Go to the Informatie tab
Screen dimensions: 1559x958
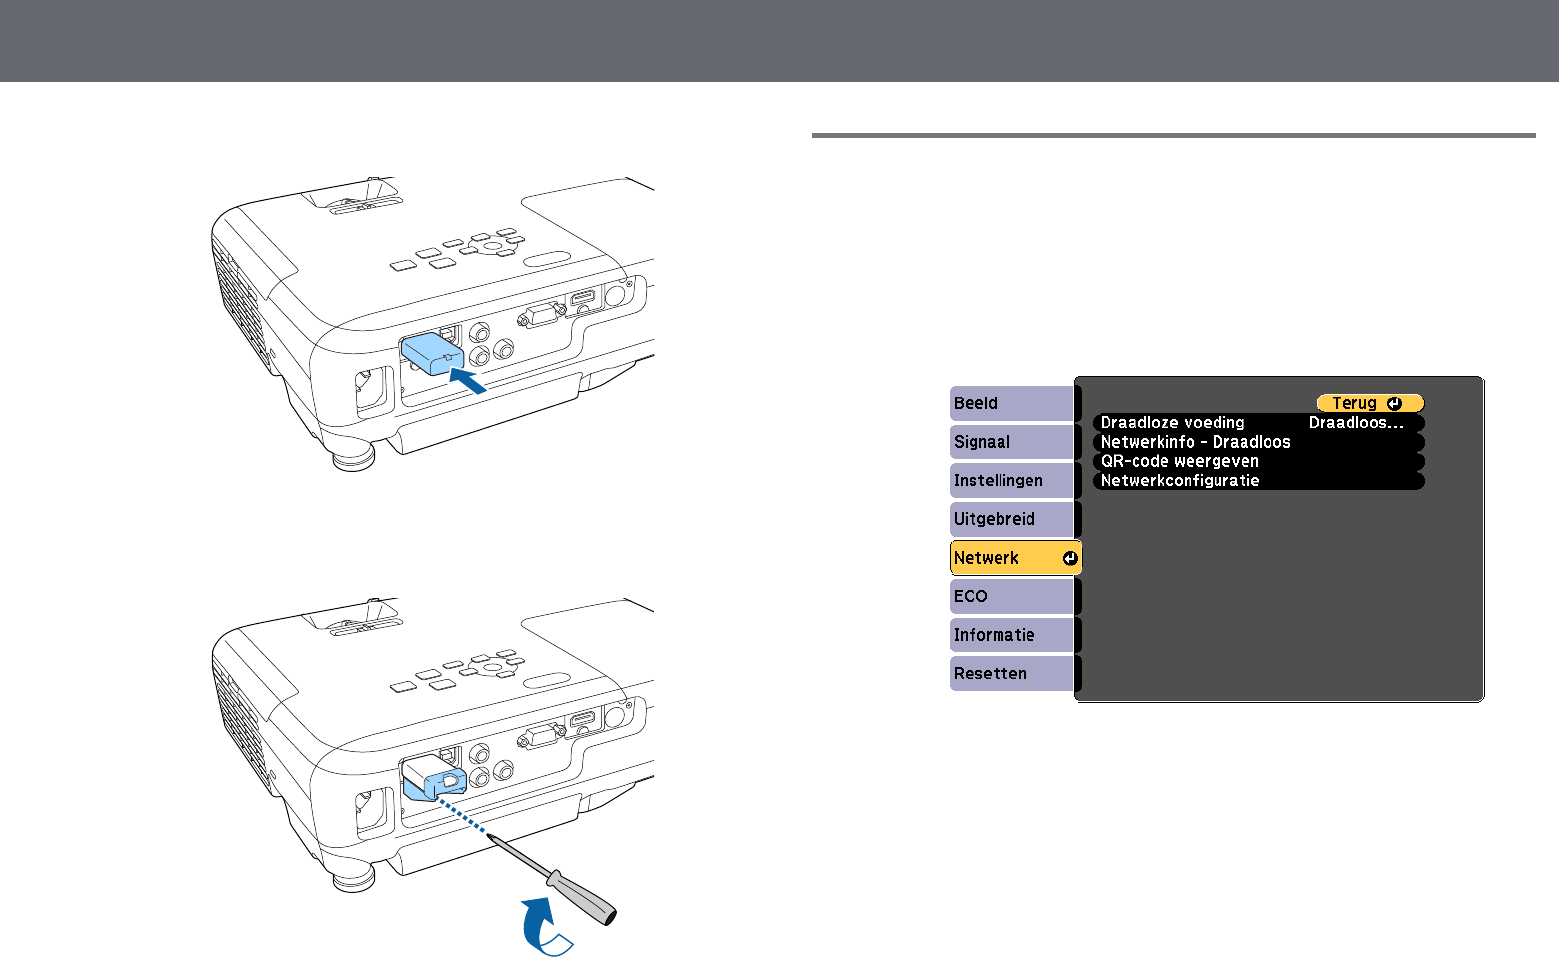[x=1011, y=635]
